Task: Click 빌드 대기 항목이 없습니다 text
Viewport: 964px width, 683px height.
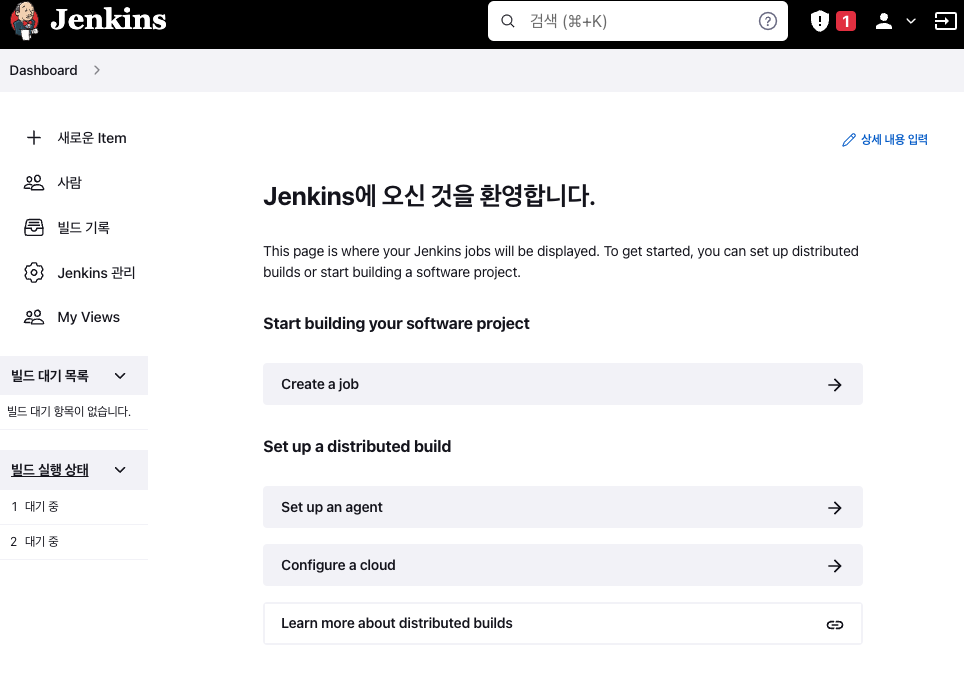Action: tap(69, 411)
